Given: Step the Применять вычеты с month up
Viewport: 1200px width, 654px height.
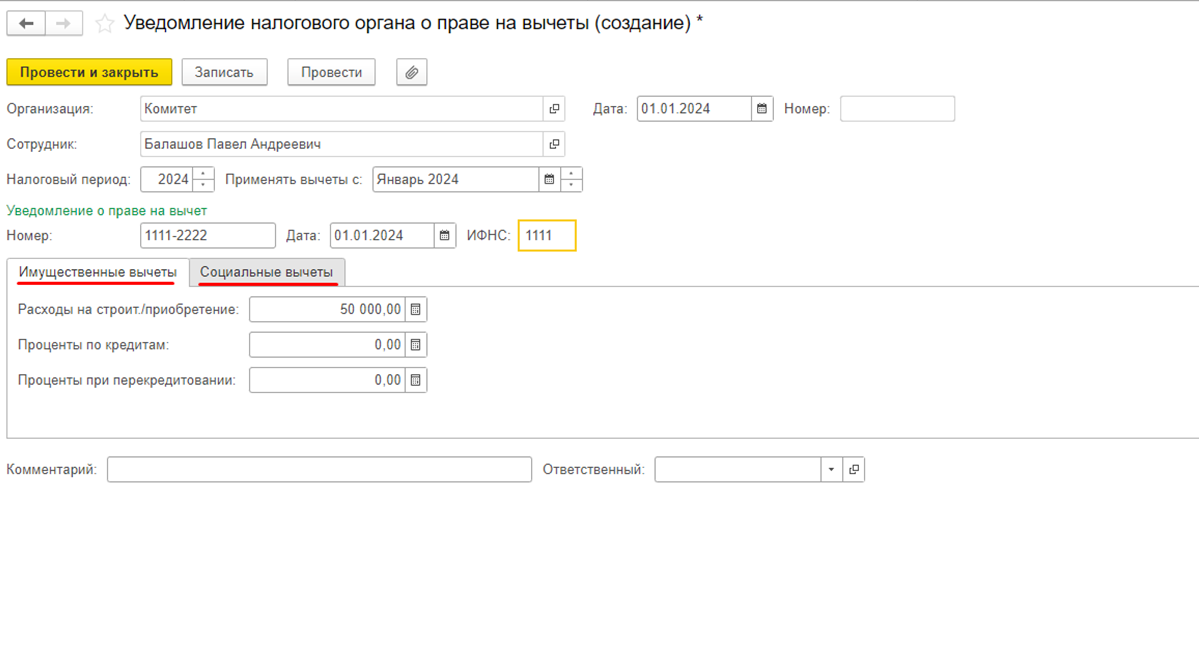Looking at the screenshot, I should tap(571, 175).
